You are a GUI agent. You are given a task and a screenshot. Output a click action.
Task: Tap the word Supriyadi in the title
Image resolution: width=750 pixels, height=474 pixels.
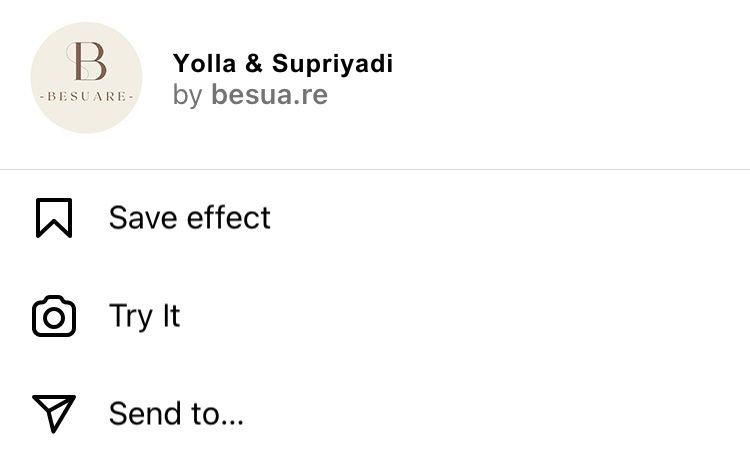click(x=332, y=64)
